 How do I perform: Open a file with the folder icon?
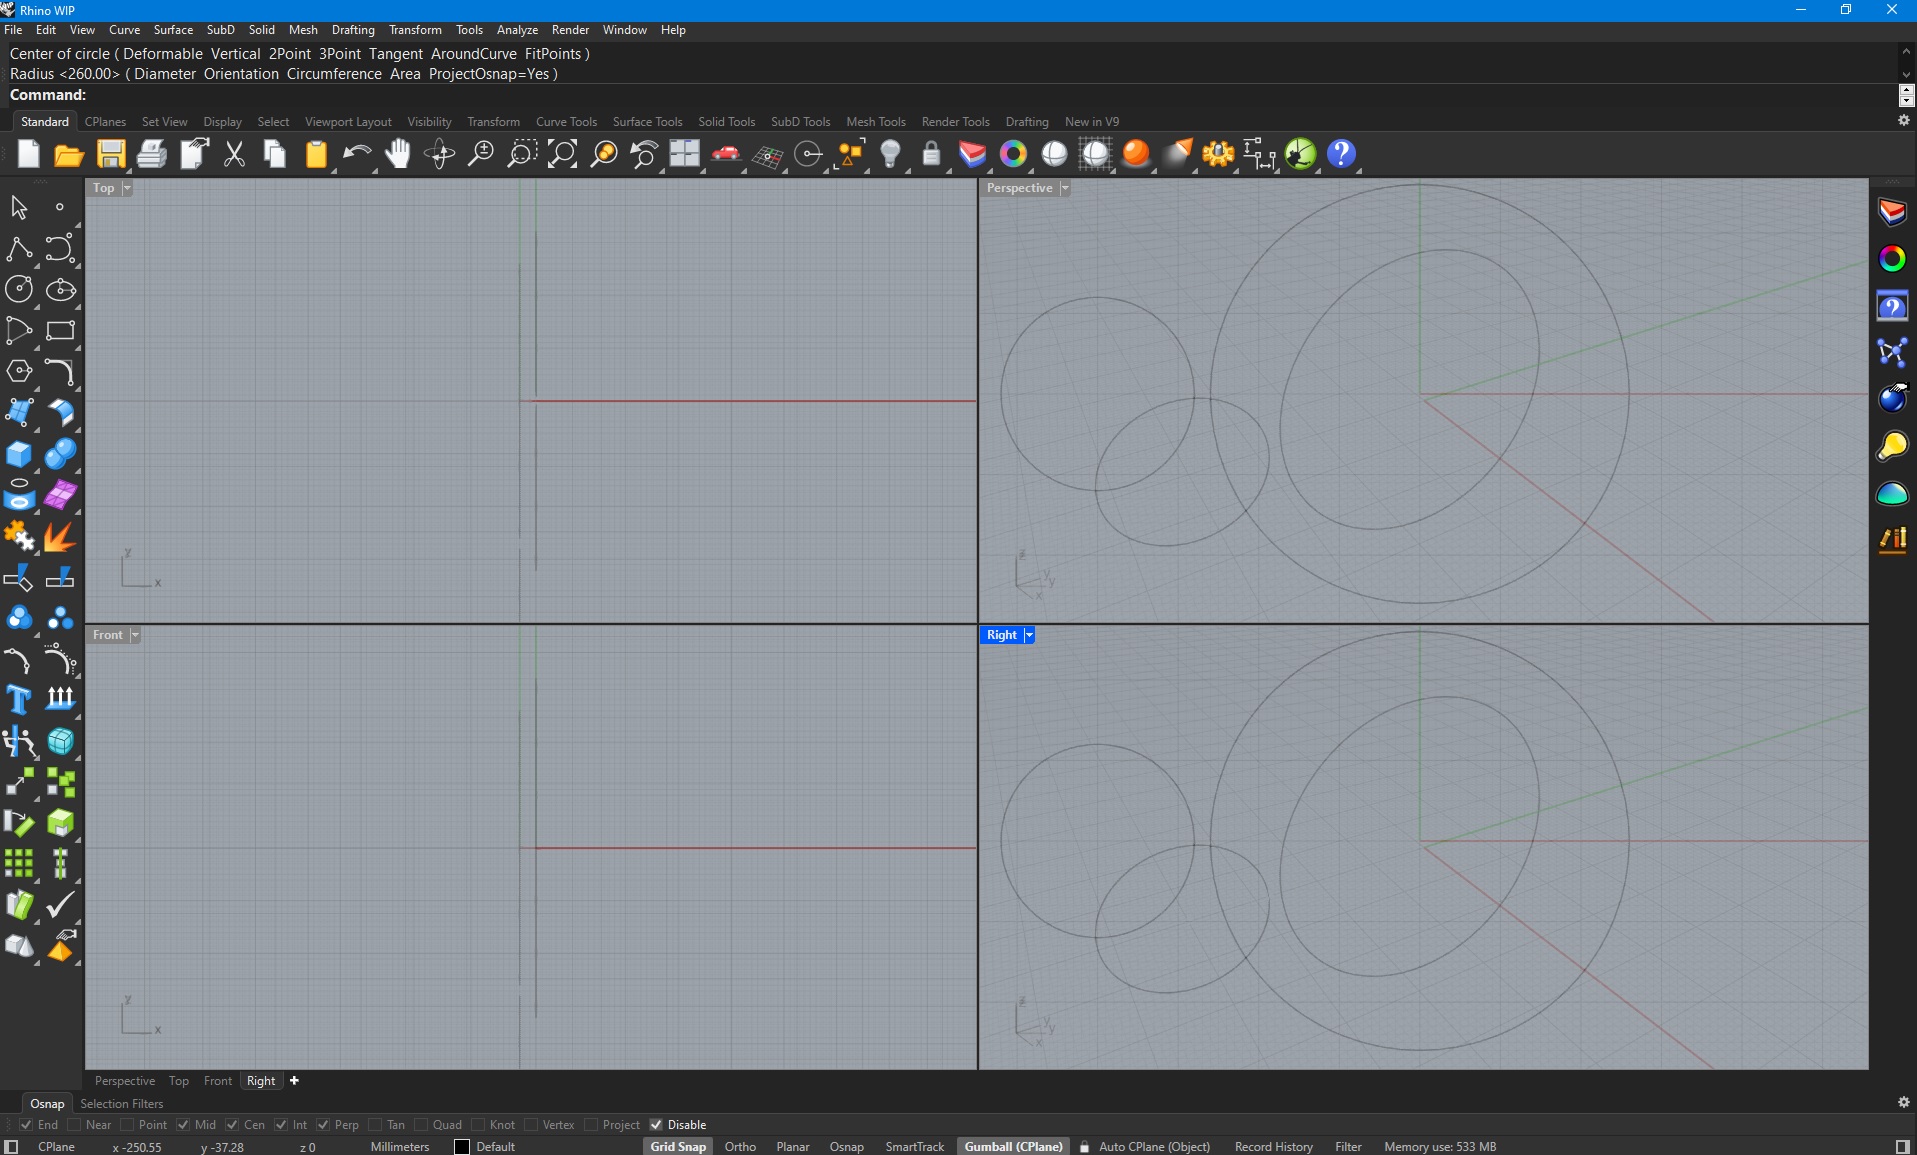coord(69,154)
